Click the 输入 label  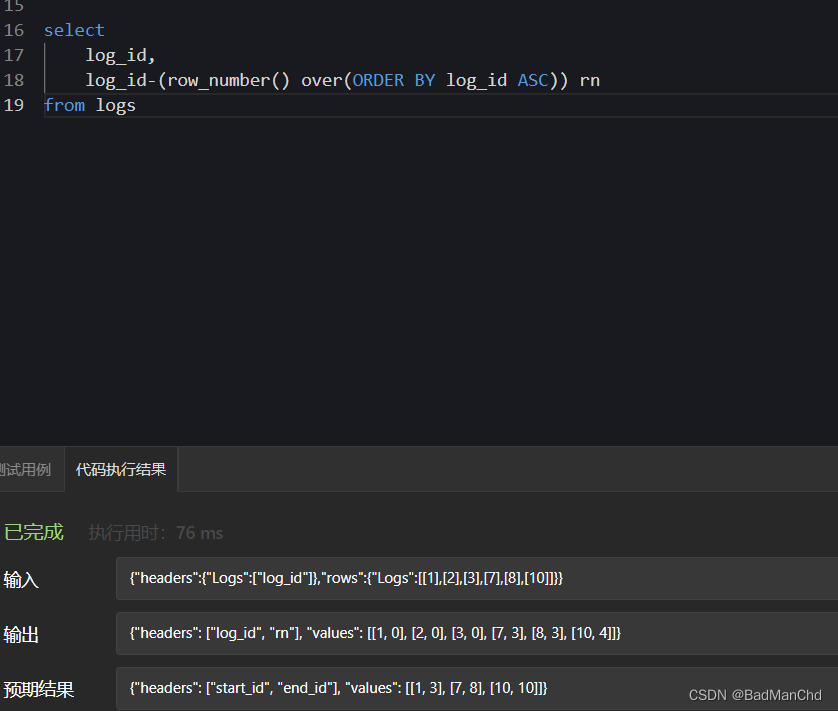tap(21, 580)
